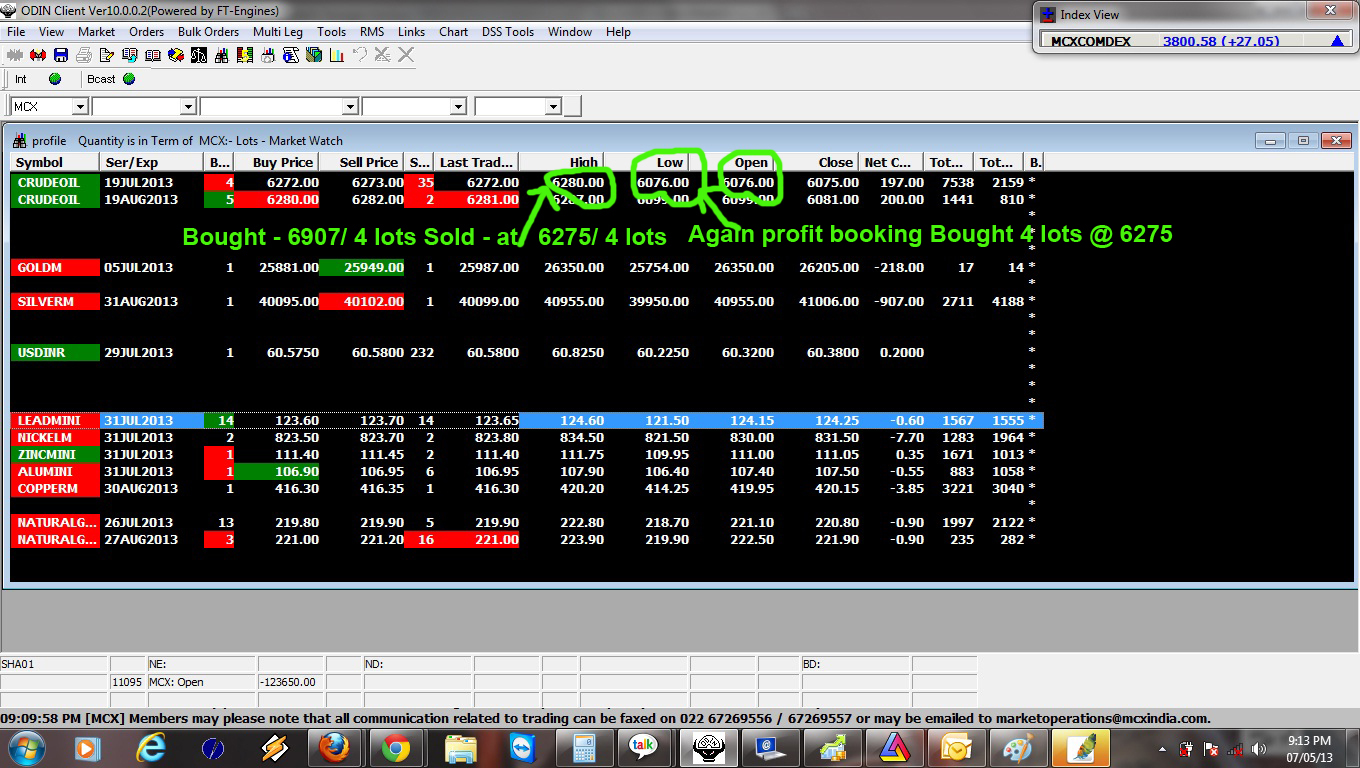Click the Buy Price column header
Screen dimensions: 1360x768
[x=276, y=162]
